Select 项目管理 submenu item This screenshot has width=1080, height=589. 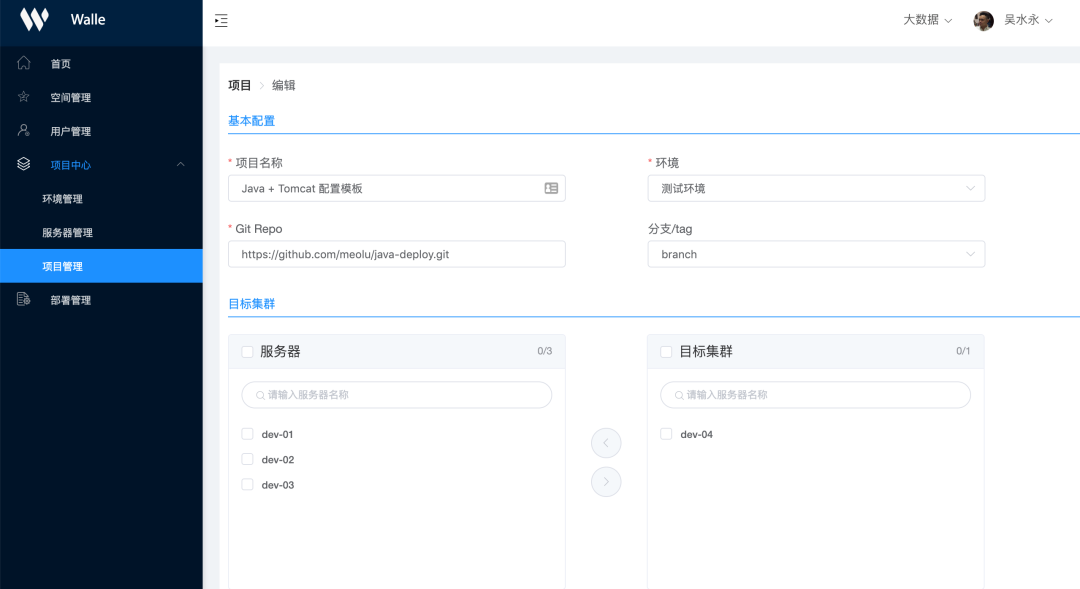point(101,266)
